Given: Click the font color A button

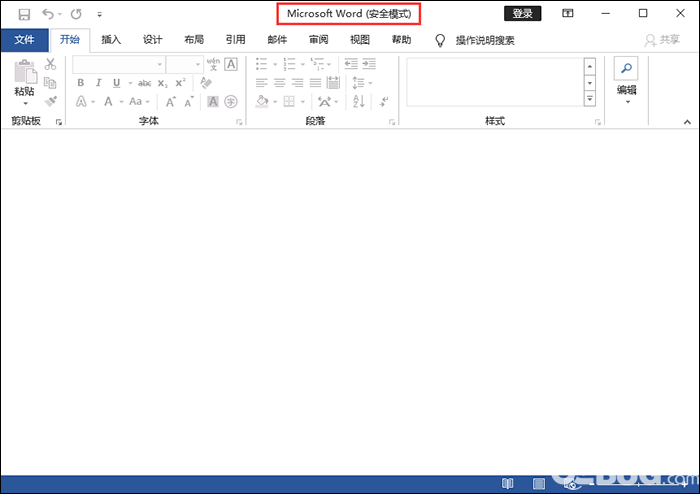Looking at the screenshot, I should tap(108, 102).
